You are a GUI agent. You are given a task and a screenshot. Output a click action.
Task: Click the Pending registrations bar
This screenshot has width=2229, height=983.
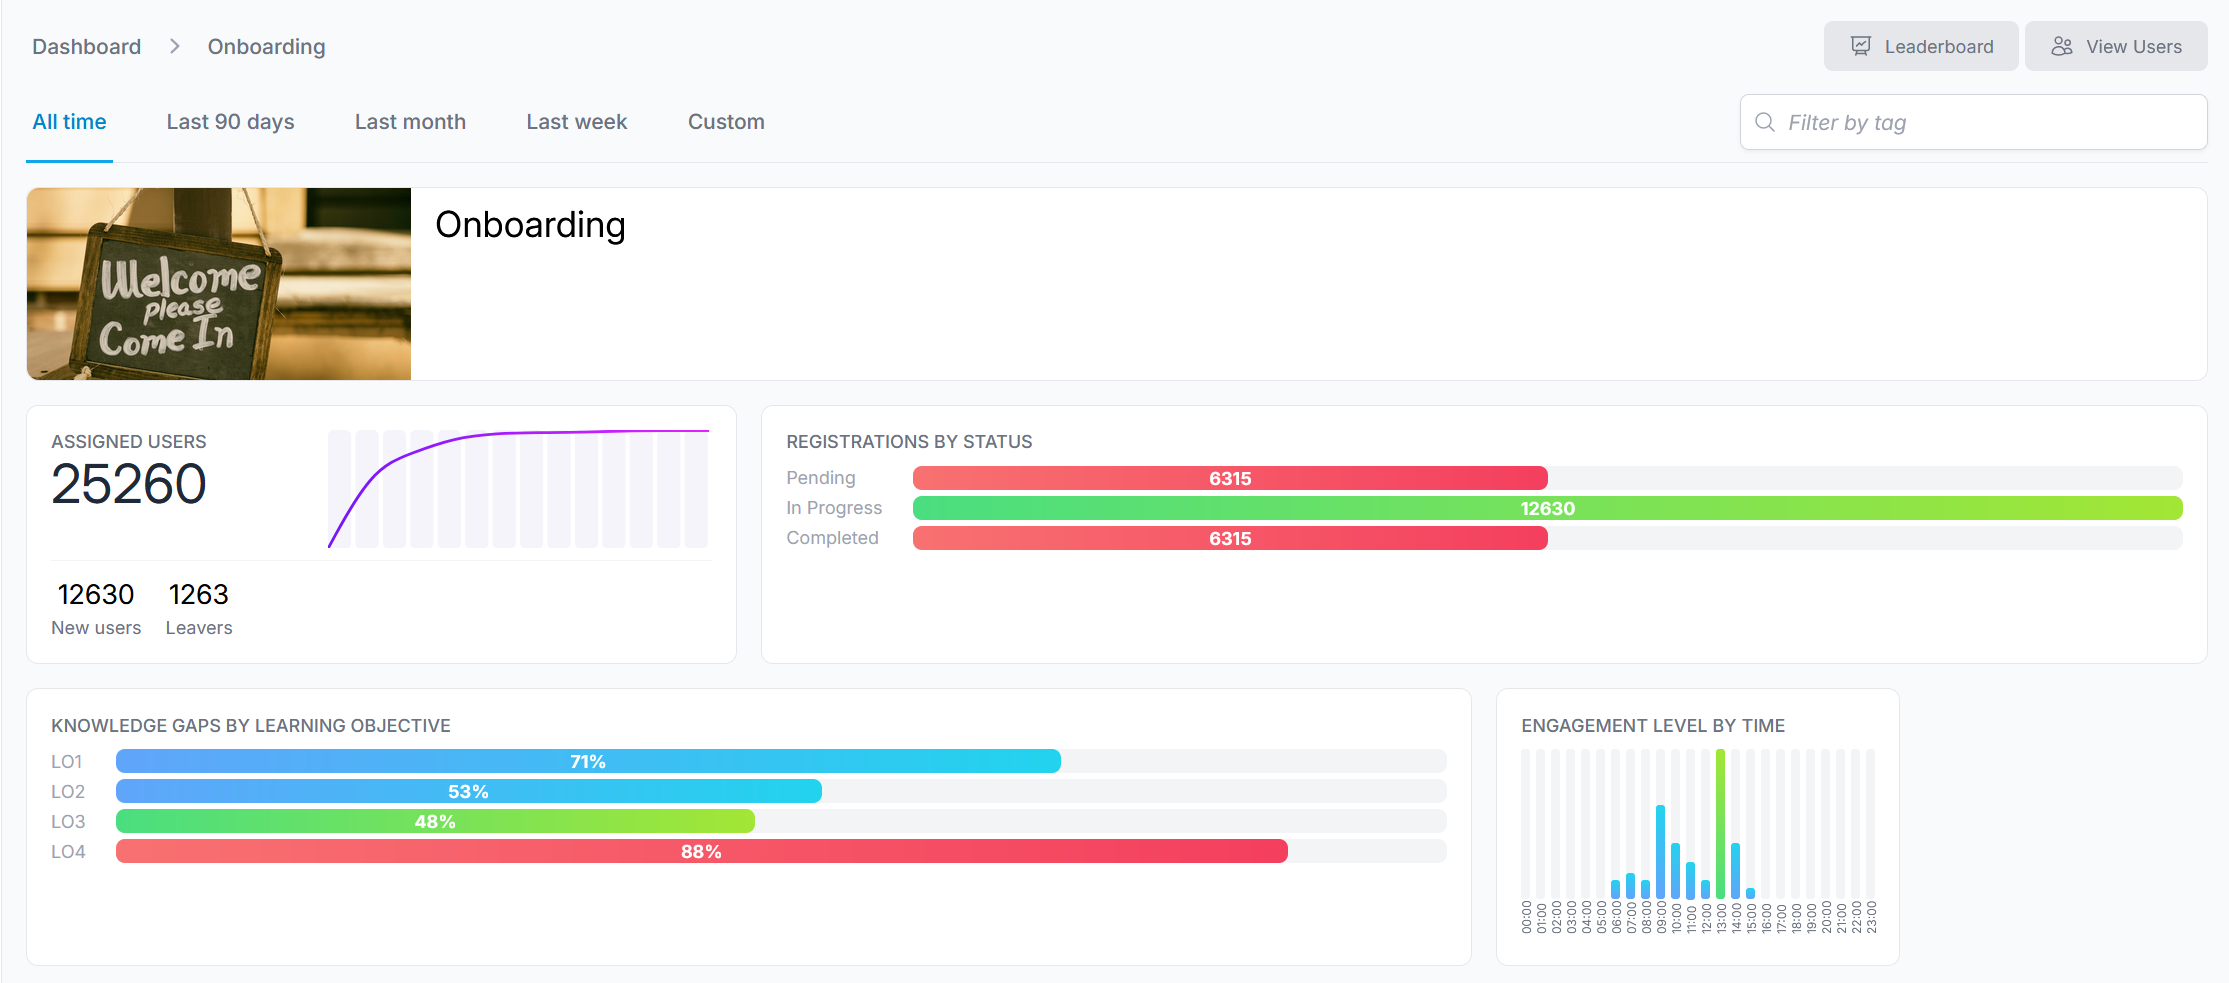point(1229,478)
